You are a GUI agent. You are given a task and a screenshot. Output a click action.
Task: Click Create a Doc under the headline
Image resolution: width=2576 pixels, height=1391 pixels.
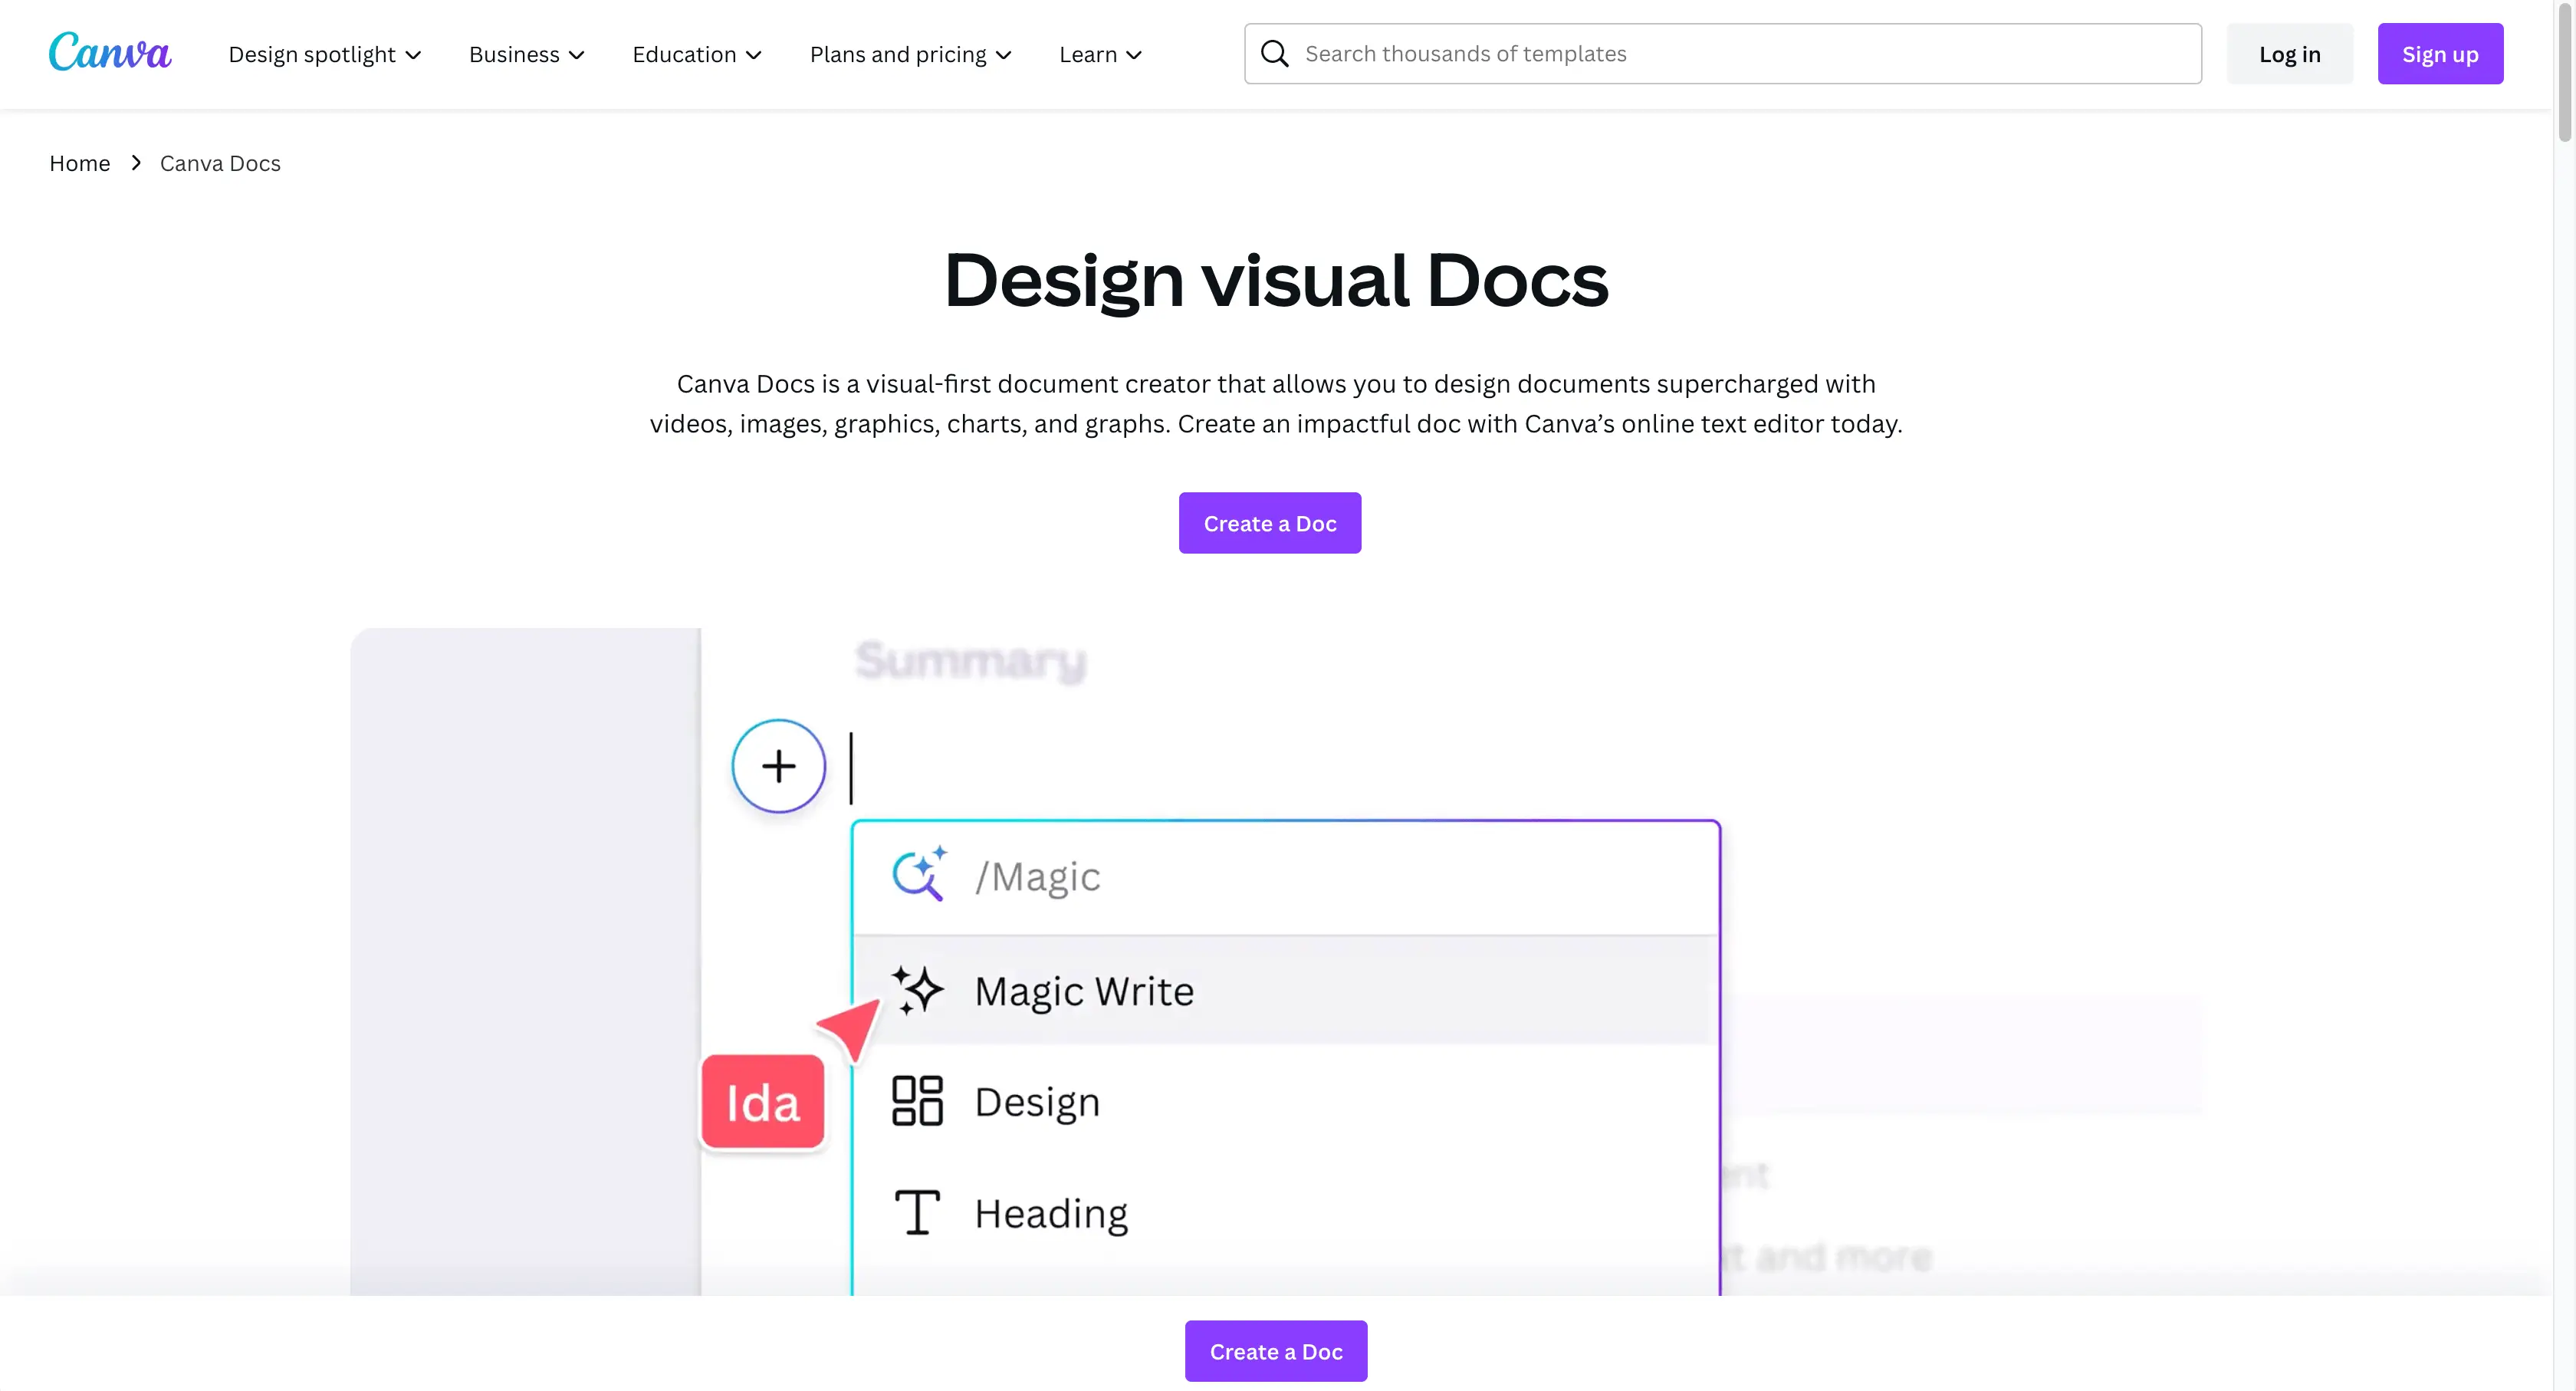click(1269, 523)
